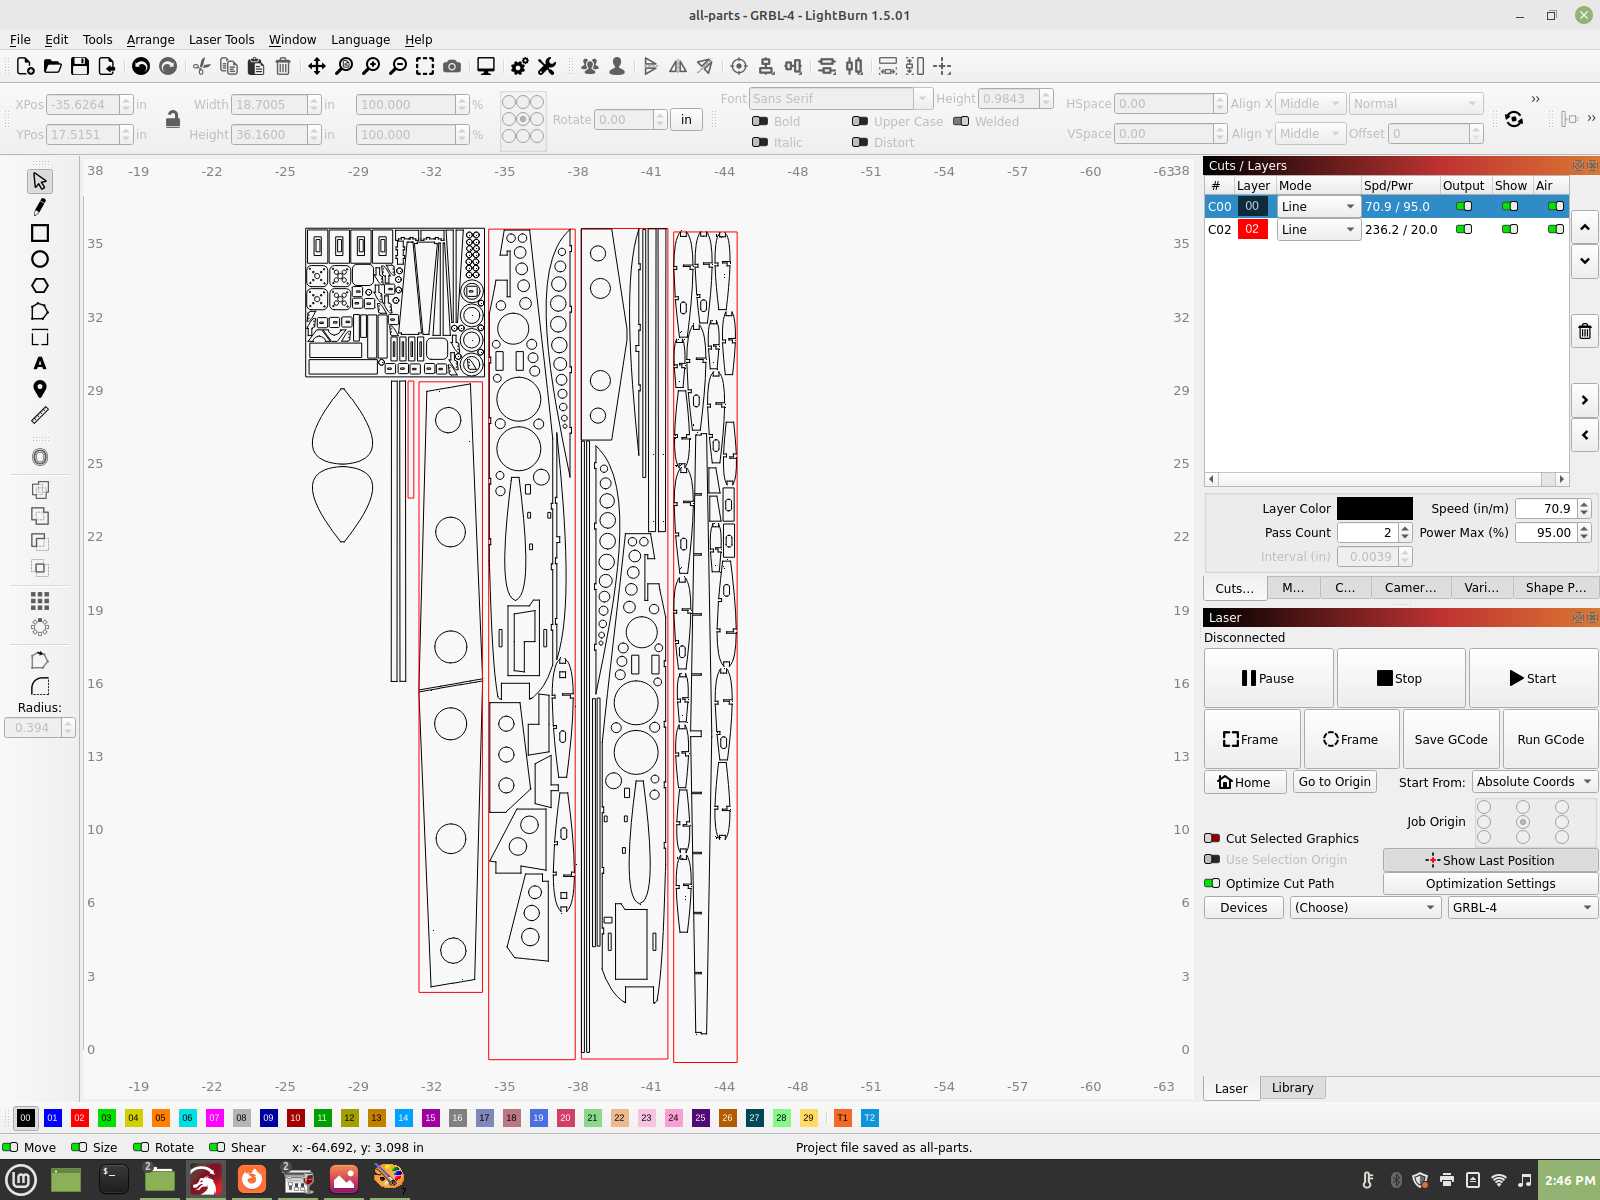
Task: Click the Optimization Settings button
Action: click(1490, 883)
